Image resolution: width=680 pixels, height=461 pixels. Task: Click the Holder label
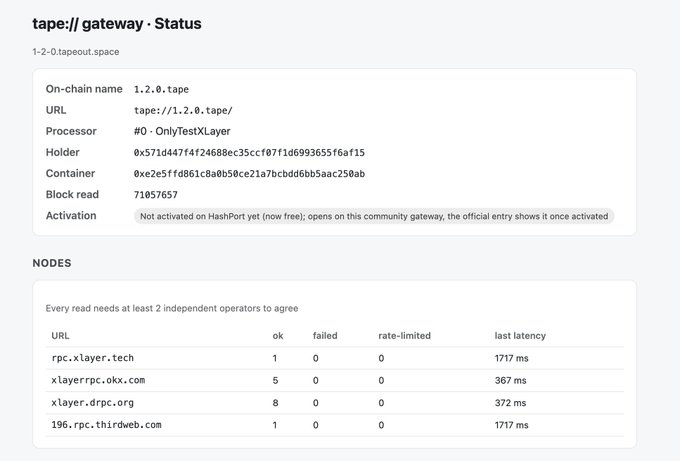[63, 152]
